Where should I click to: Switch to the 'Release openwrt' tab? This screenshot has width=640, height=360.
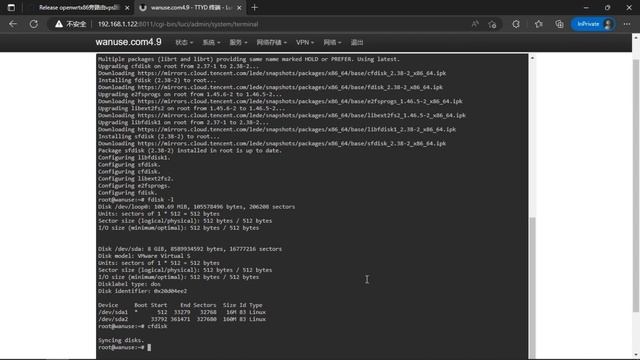[79, 7]
